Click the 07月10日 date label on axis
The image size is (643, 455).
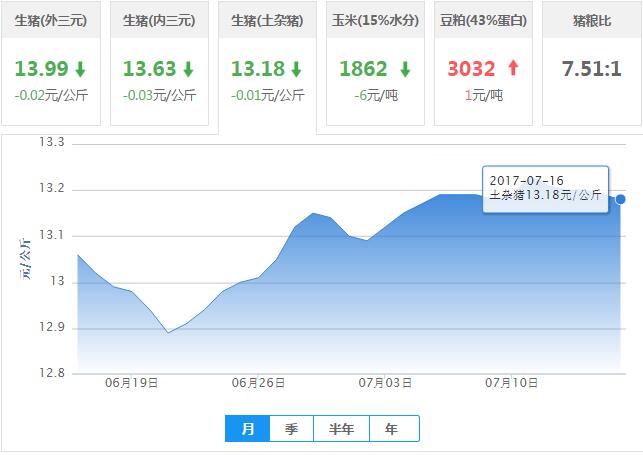pyautogui.click(x=511, y=383)
